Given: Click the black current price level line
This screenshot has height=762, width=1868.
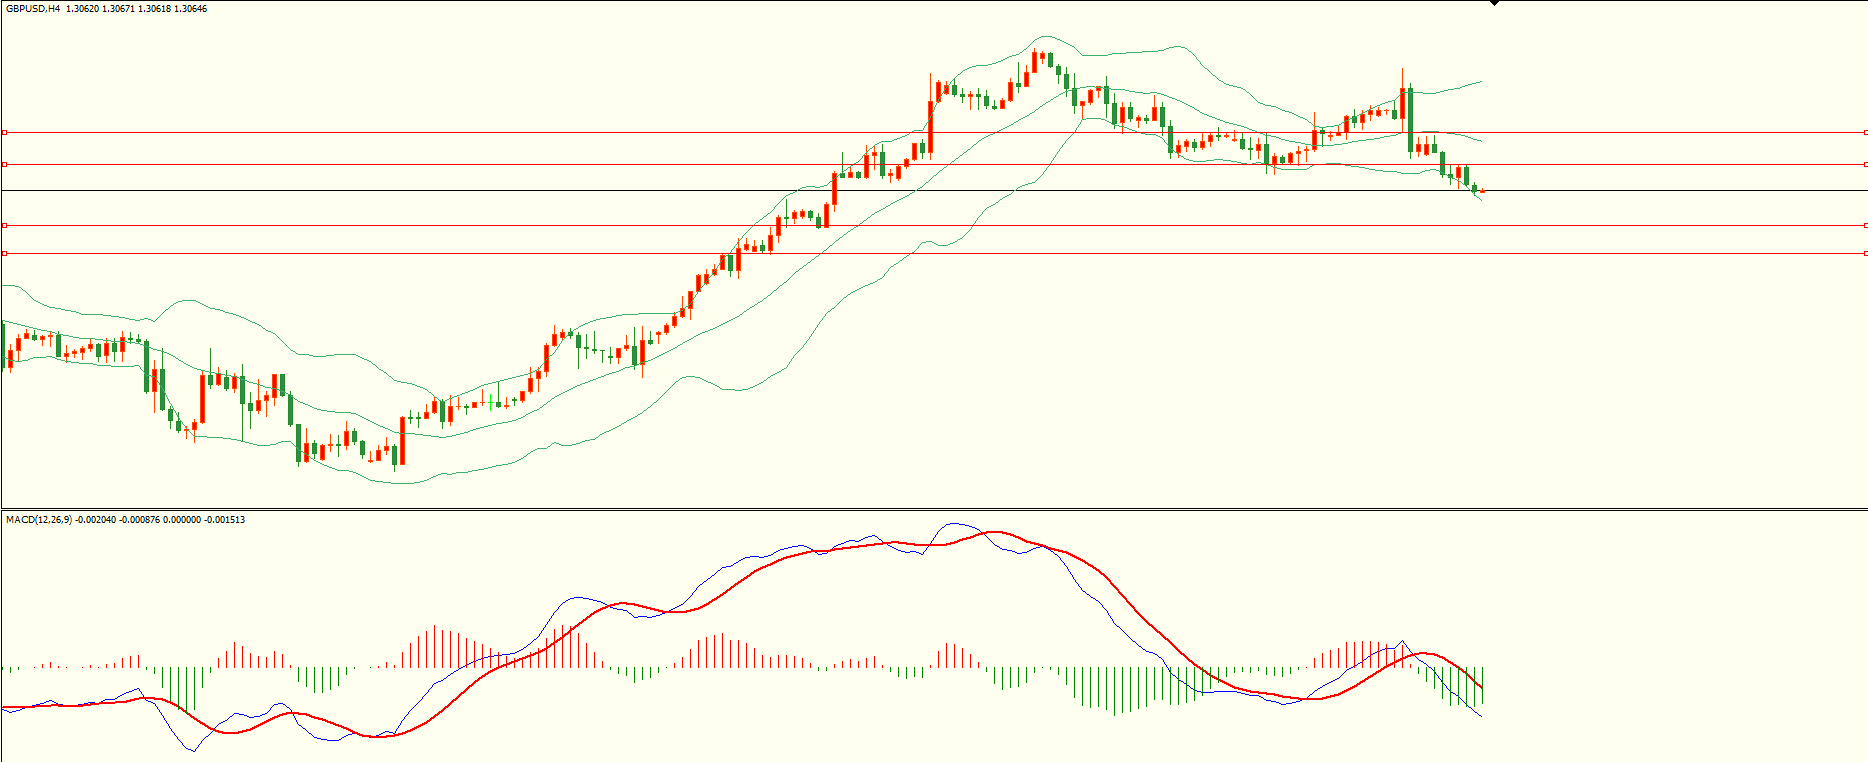Looking at the screenshot, I should pos(934,190).
